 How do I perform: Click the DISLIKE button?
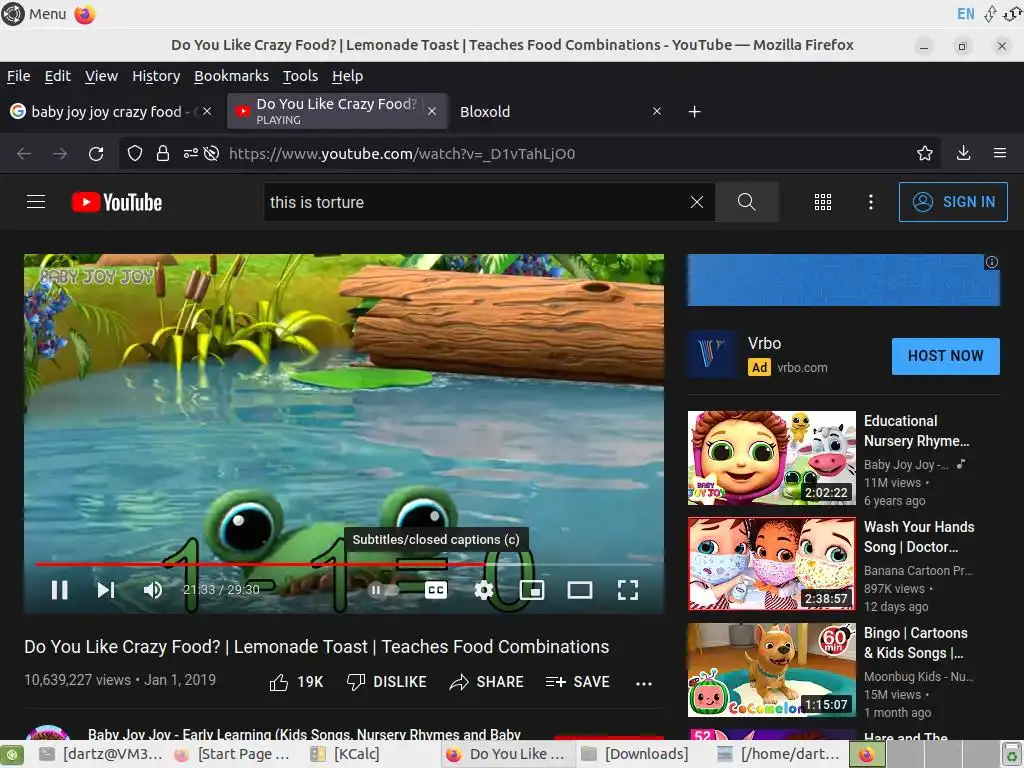(x=386, y=682)
